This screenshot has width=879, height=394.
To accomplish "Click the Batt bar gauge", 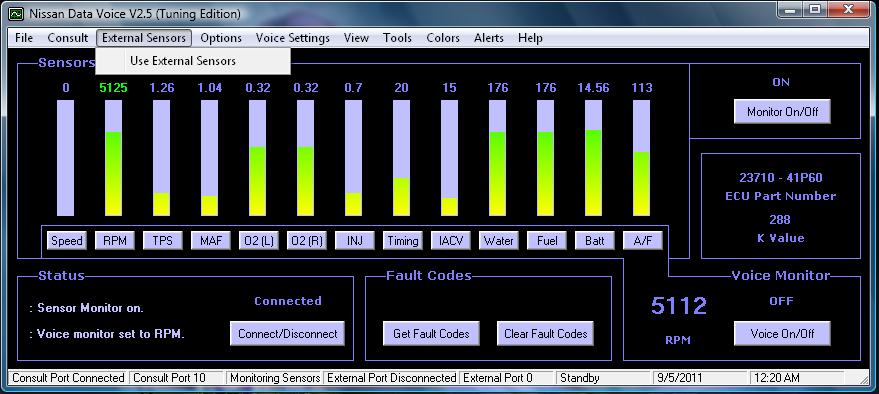I will coord(594,158).
